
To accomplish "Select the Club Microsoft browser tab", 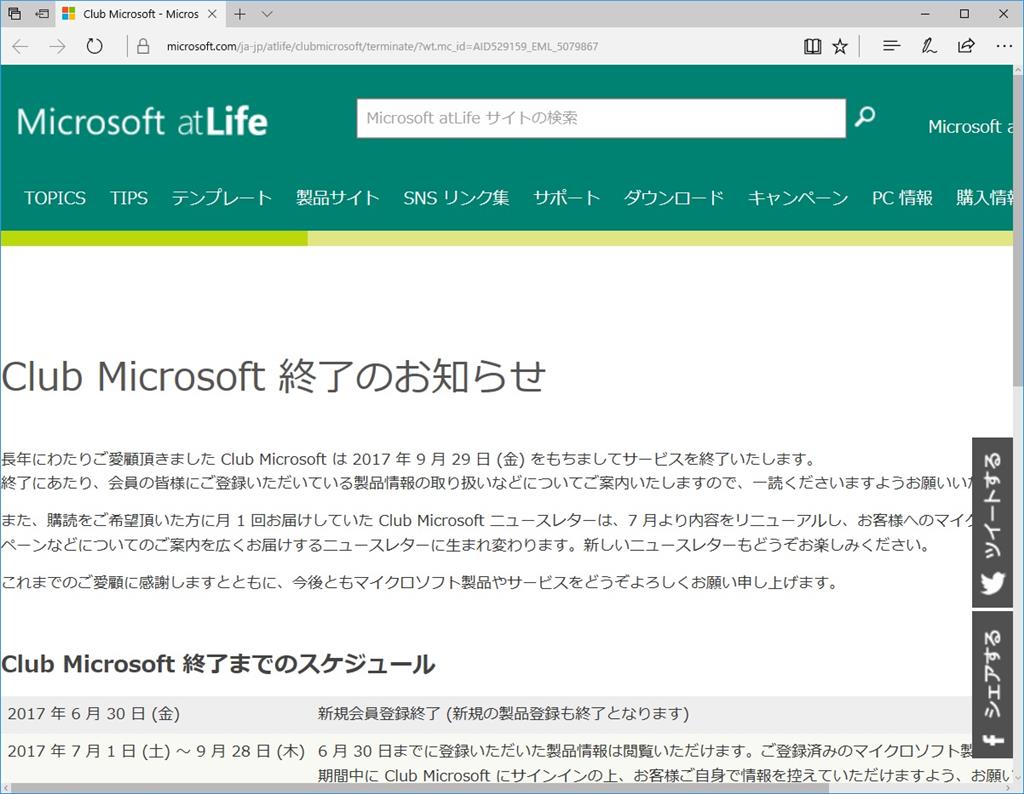I will point(140,14).
